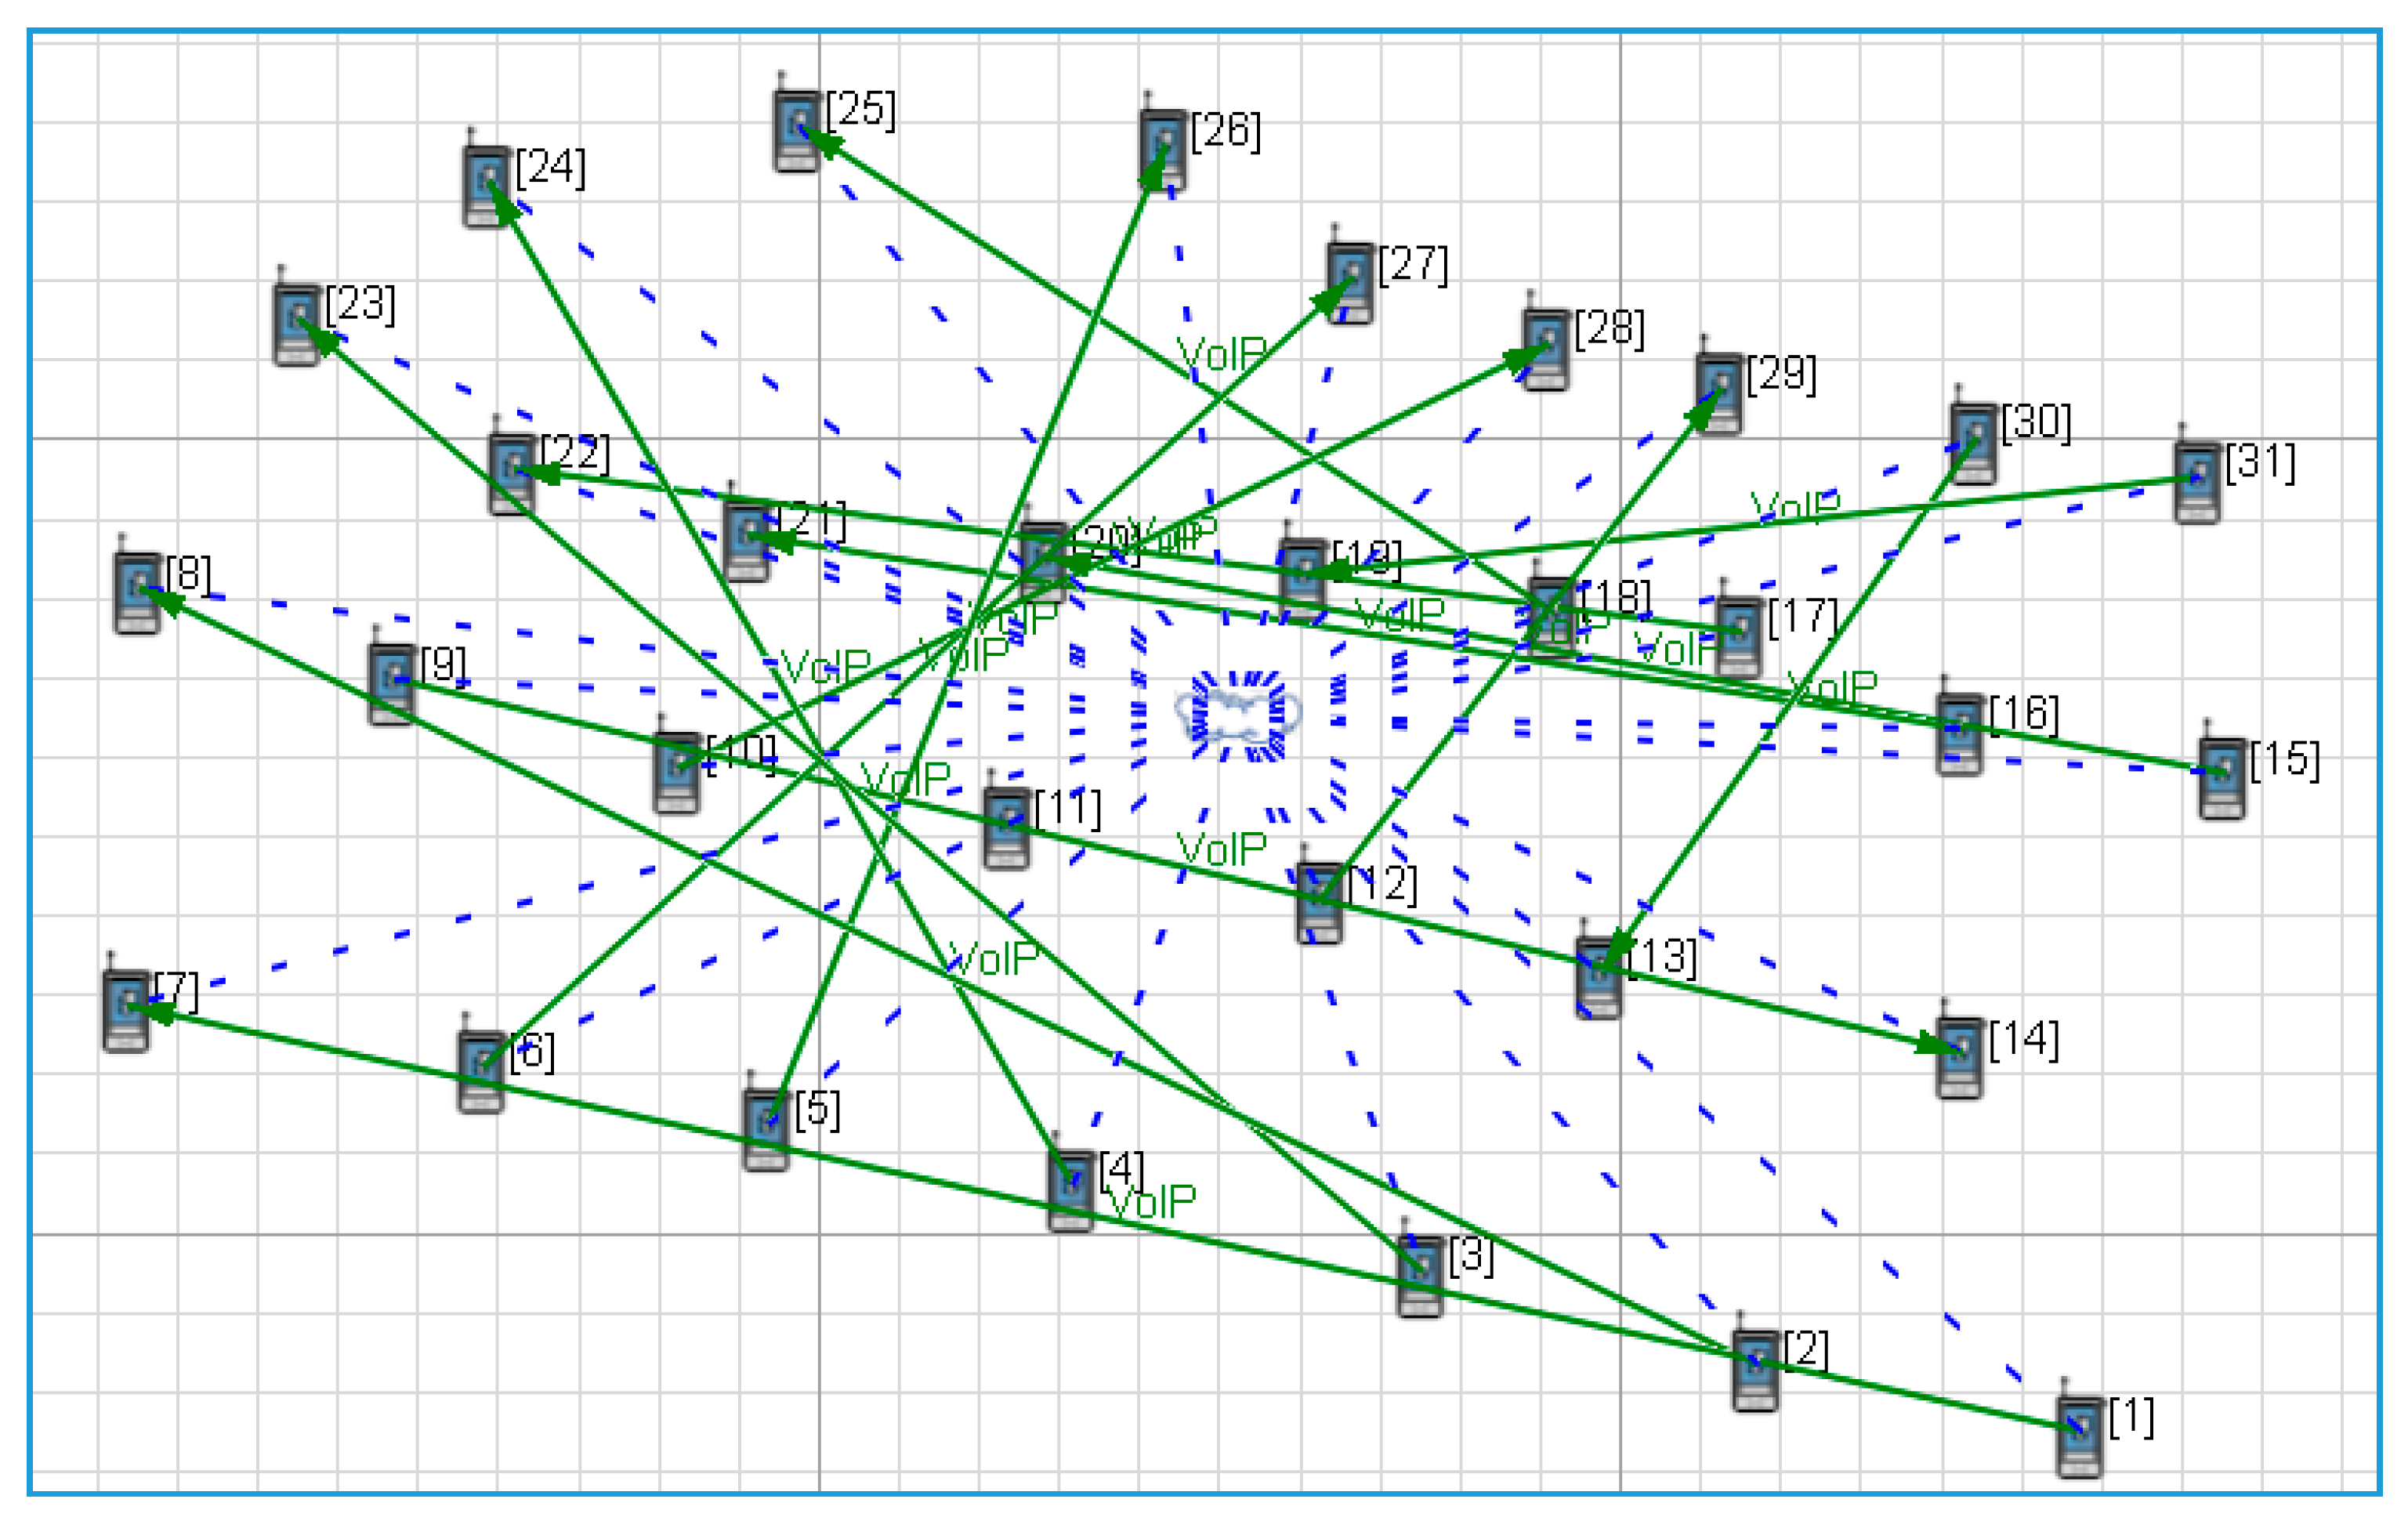Image resolution: width=2408 pixels, height=1528 pixels.
Task: Select node [3] device icon
Action: [x=1420, y=1275]
